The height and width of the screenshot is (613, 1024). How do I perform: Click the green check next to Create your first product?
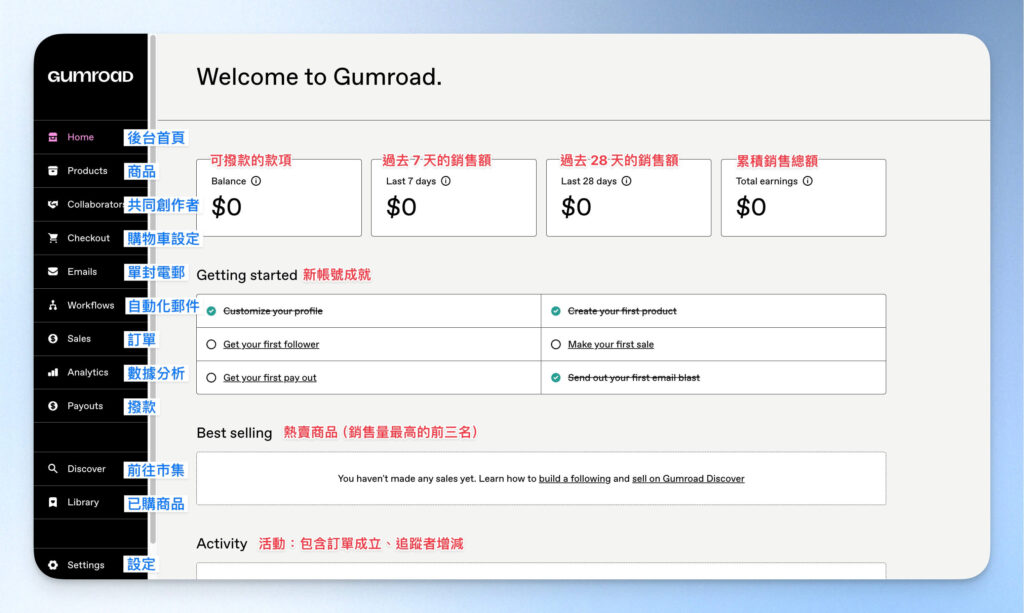coord(556,311)
